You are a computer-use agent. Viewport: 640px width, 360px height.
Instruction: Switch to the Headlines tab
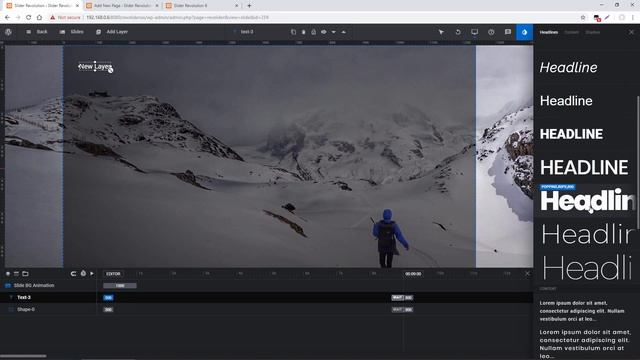click(549, 32)
